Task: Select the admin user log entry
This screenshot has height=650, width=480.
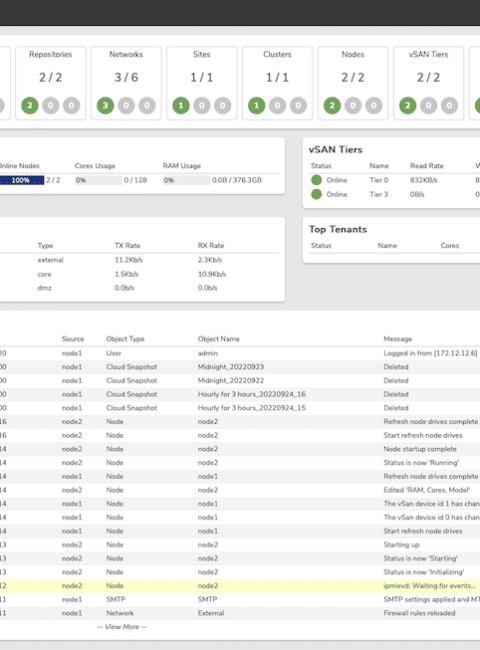Action: coord(240,353)
